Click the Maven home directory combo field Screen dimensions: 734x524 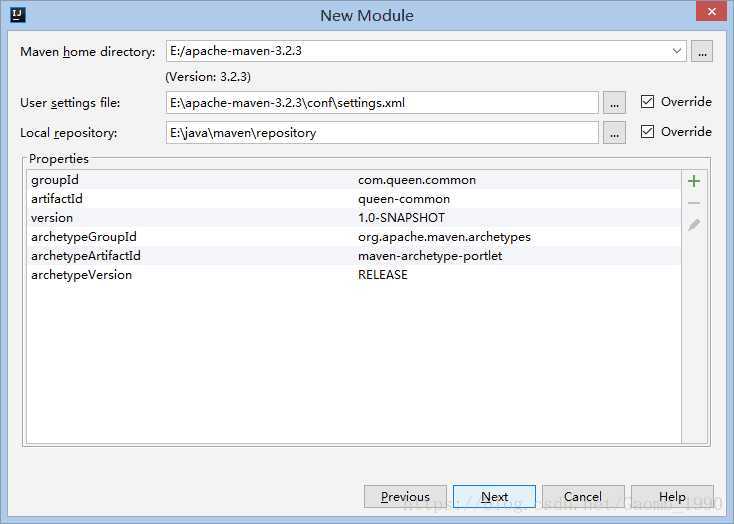pos(426,51)
